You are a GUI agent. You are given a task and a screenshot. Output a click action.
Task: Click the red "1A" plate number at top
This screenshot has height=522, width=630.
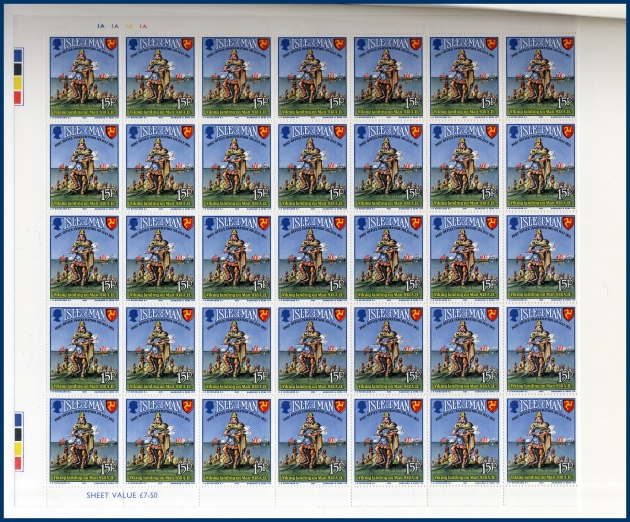144,25
